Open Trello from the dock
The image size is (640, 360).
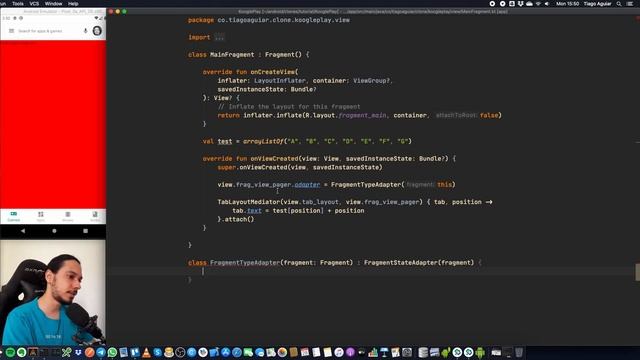coord(135,352)
